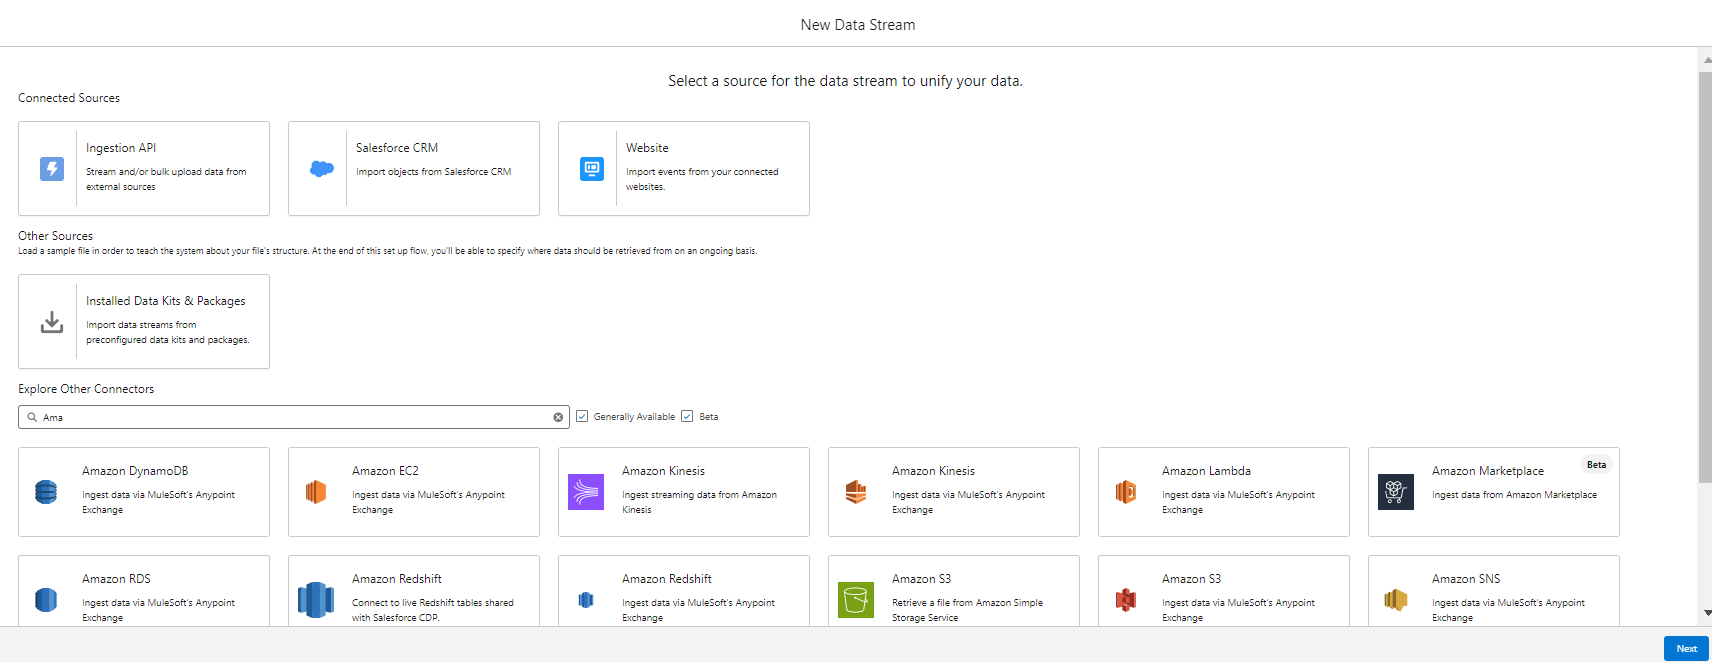1712x662 pixels.
Task: Click the green Amazon S3 bucket icon
Action: [x=856, y=600]
